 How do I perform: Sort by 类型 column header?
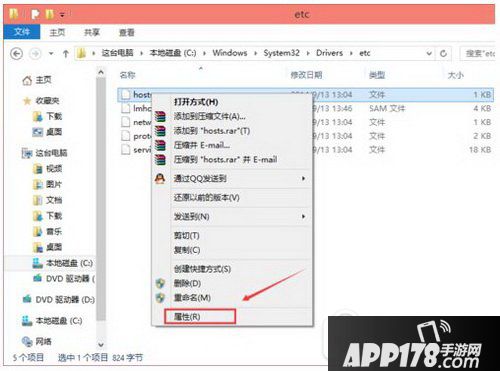tap(377, 75)
